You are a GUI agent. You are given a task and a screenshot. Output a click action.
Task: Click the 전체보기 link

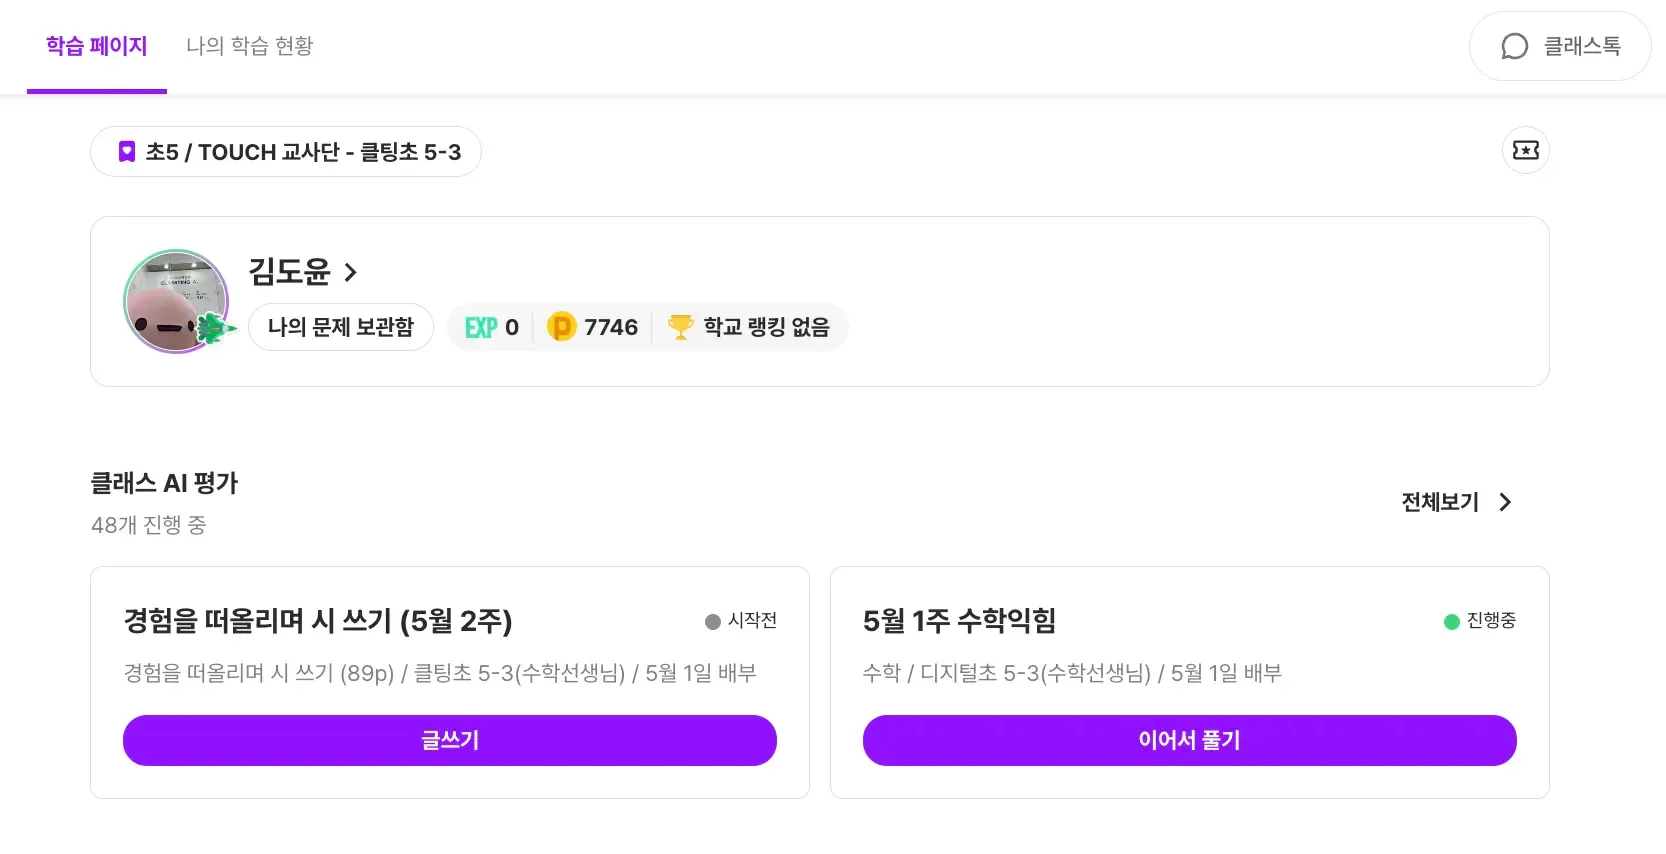(1440, 502)
